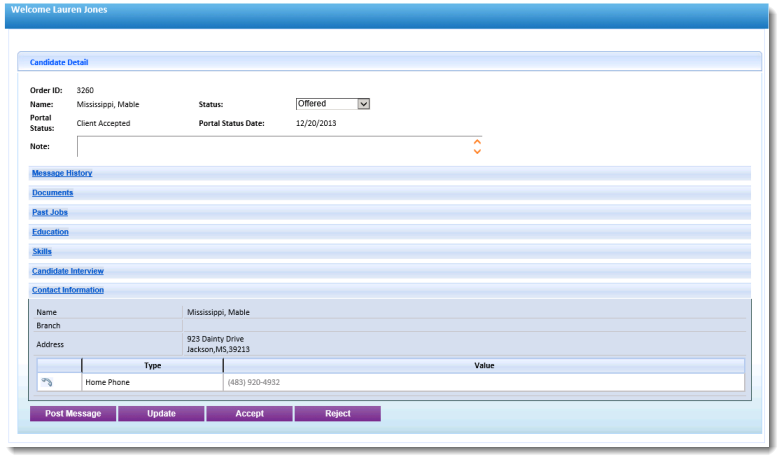Click the Candidate Detail panel header
Viewport: 784px width, 462px height.
[59, 62]
